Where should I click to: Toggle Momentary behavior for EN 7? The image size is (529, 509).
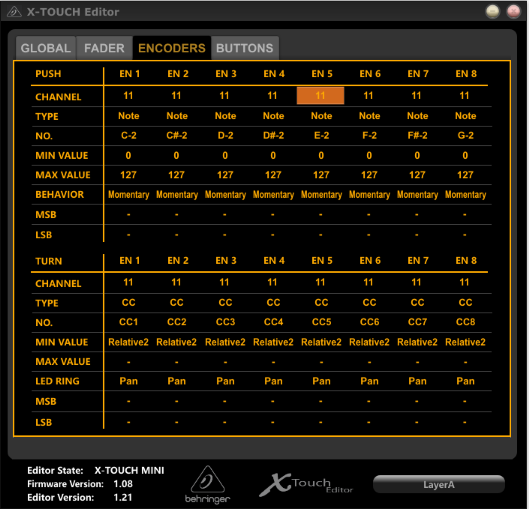[417, 195]
